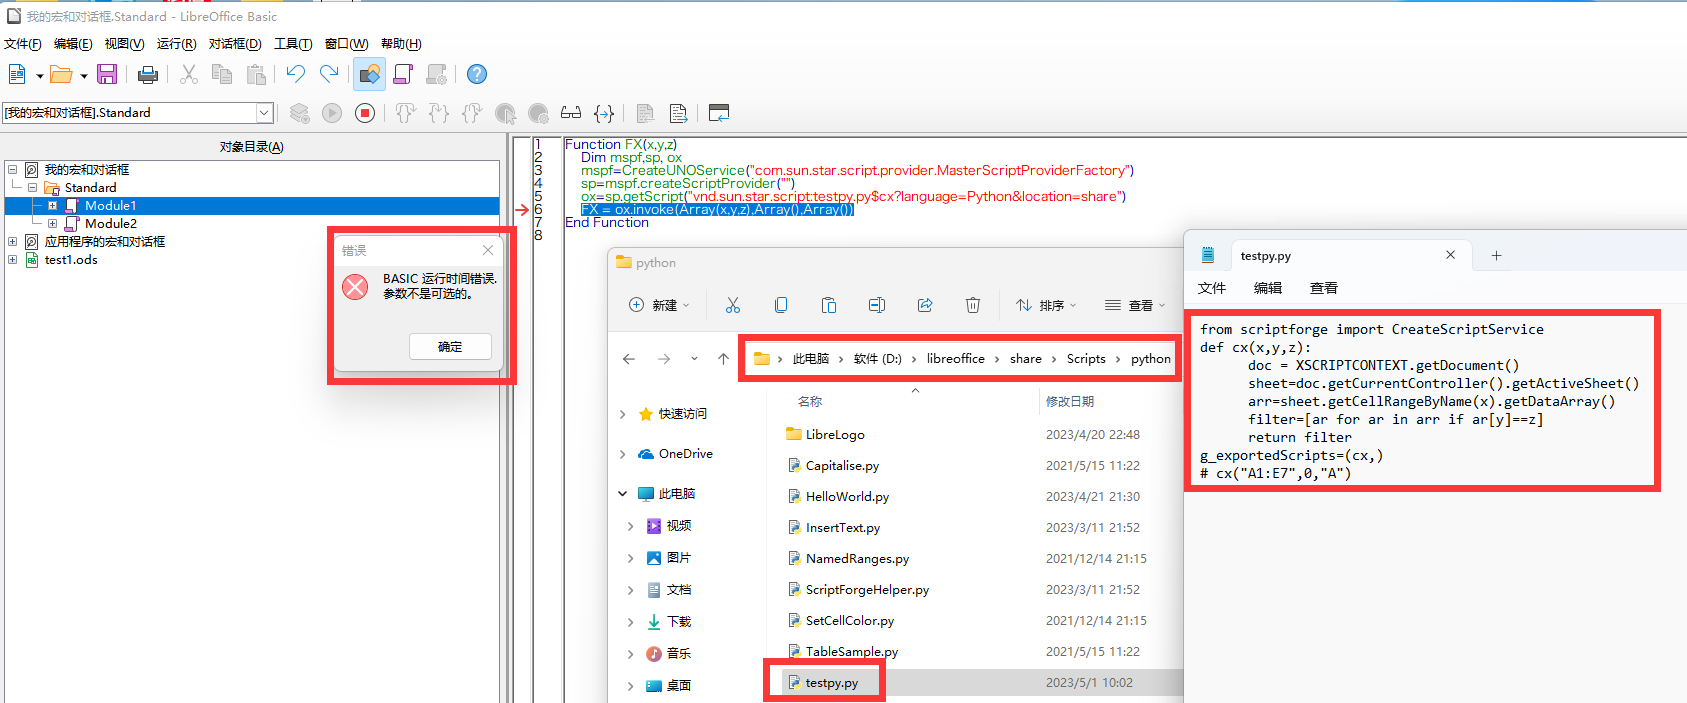Click the Save icon in toolbar

[x=107, y=74]
